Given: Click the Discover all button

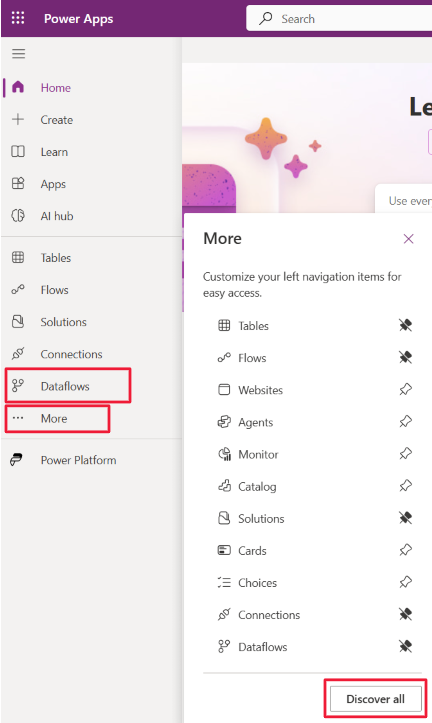Looking at the screenshot, I should click(x=376, y=699).
